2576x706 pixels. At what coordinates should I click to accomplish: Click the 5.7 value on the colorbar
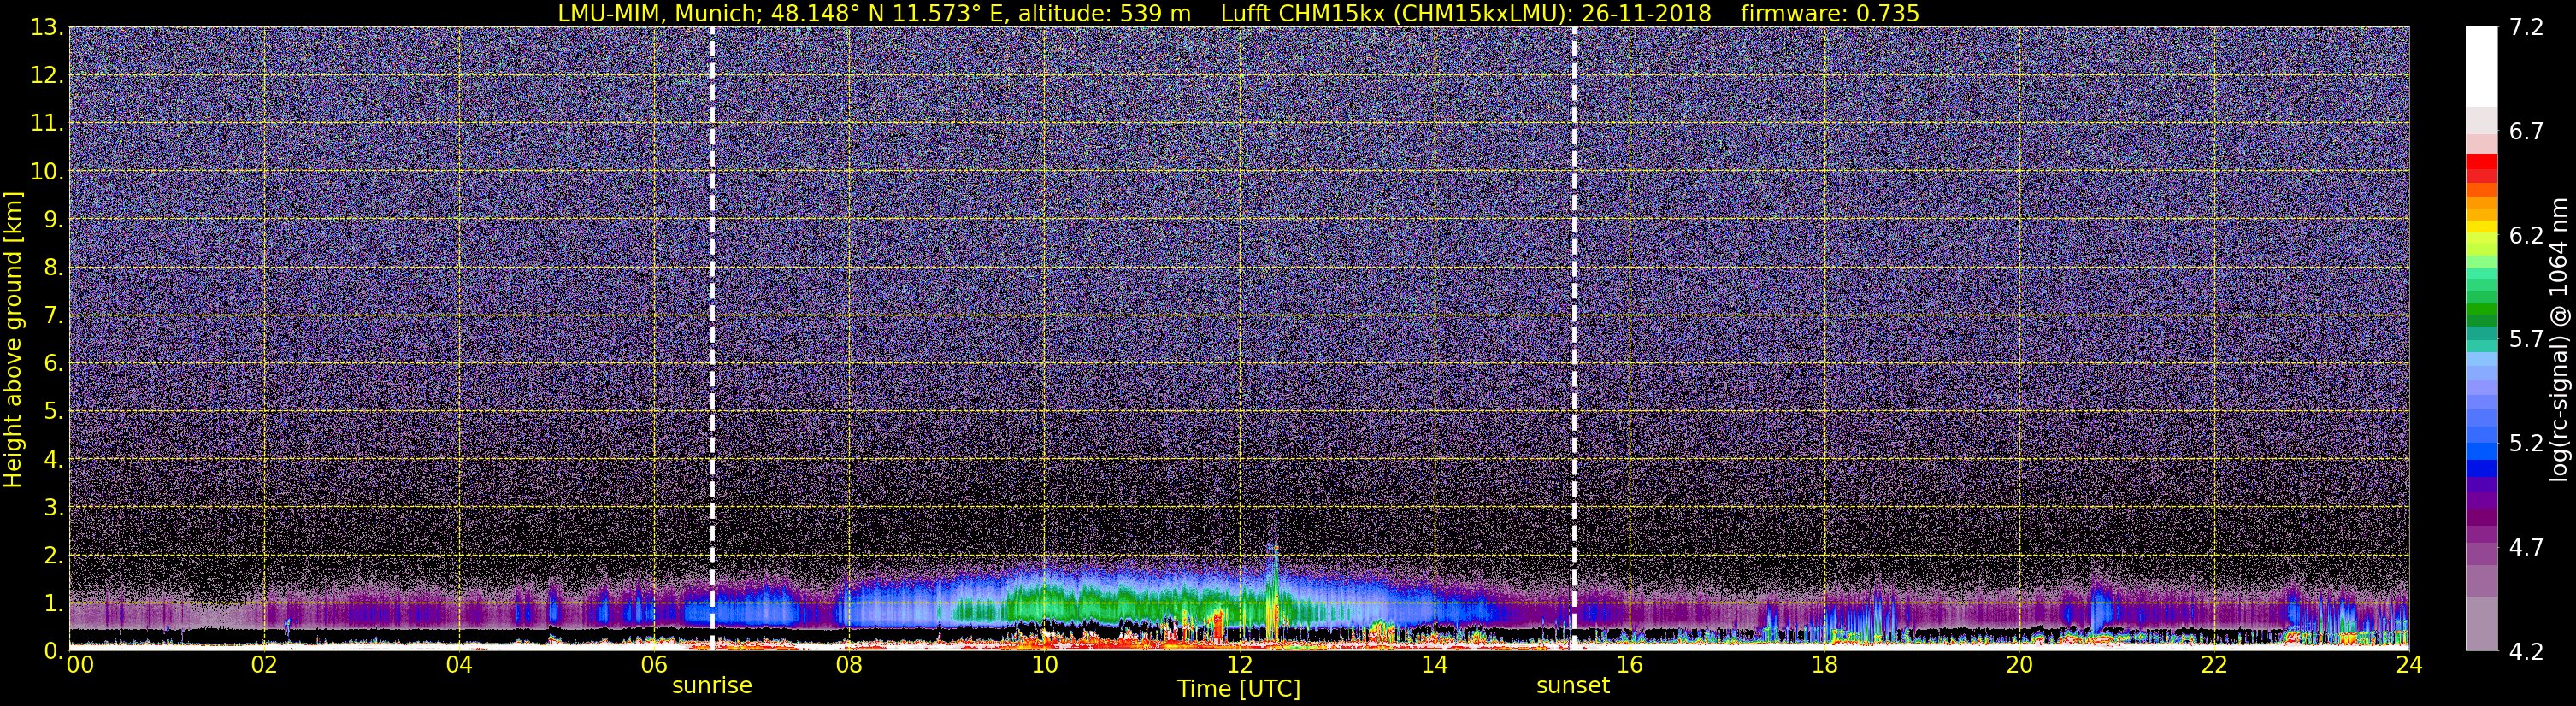coord(2526,339)
